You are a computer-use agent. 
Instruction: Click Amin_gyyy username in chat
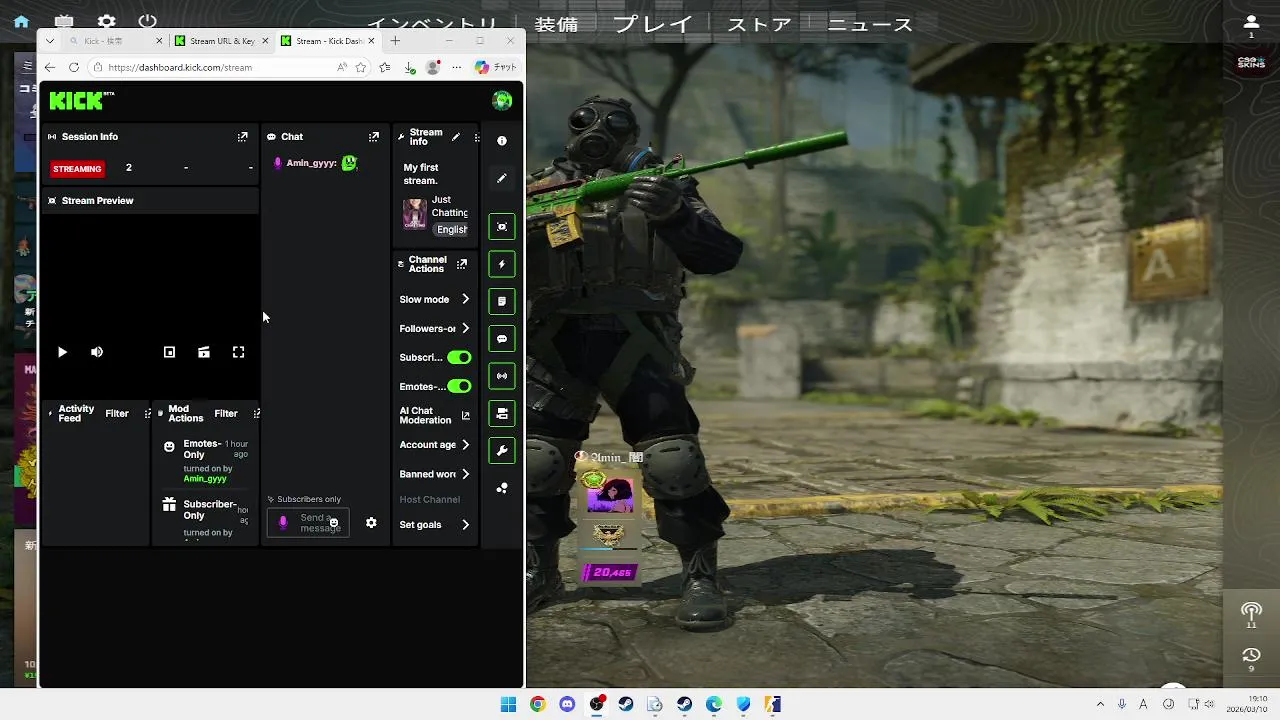click(310, 163)
